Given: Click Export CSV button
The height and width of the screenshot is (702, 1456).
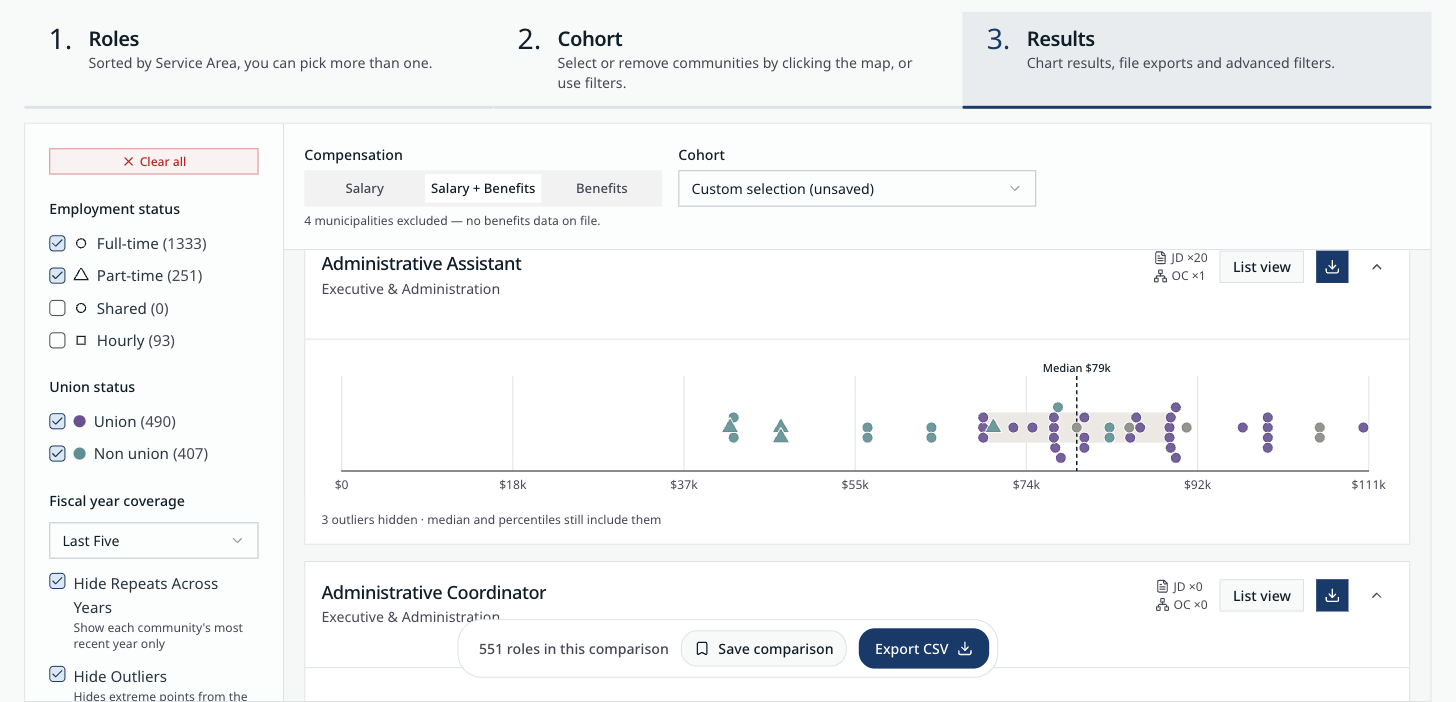Looking at the screenshot, I should pos(924,649).
